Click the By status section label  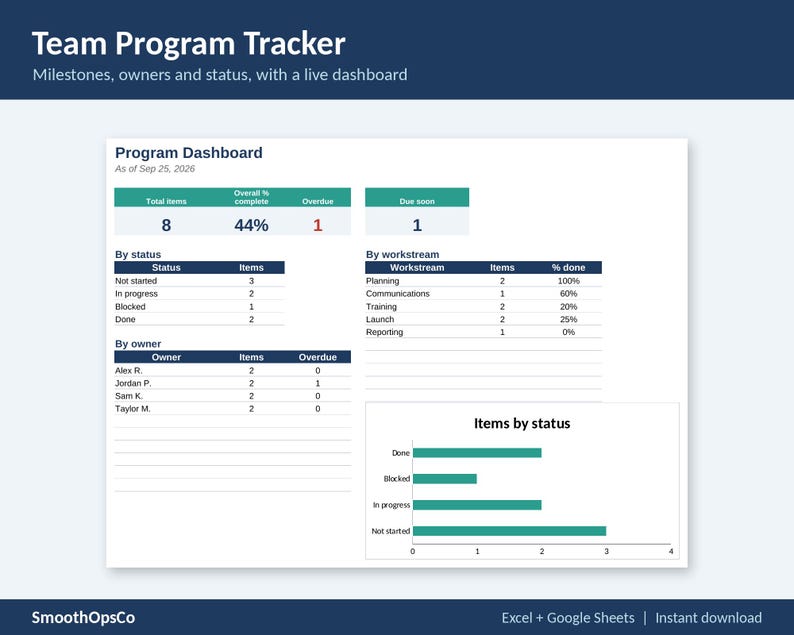pos(138,254)
